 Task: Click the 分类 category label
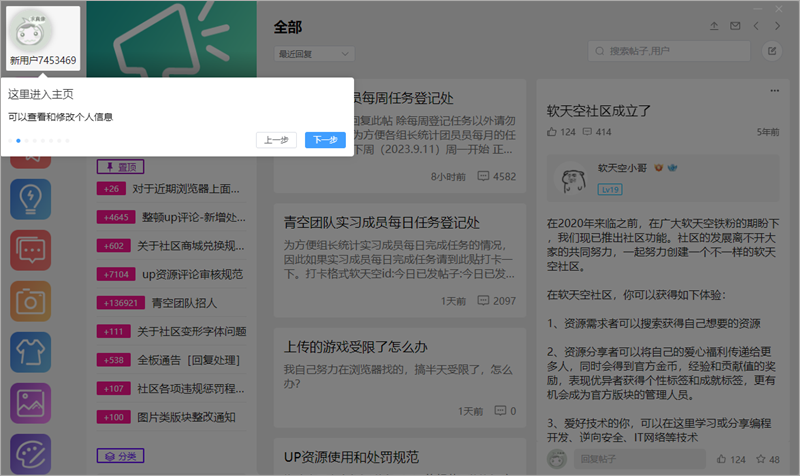[120, 456]
